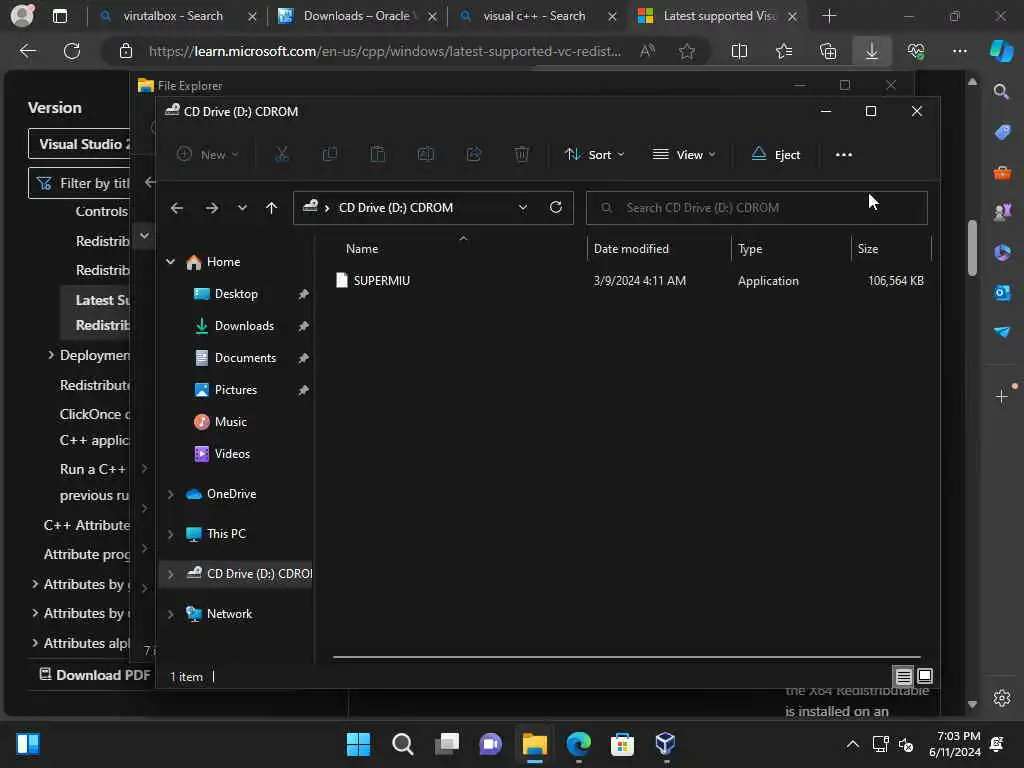Viewport: 1024px width, 768px height.
Task: Expand the This PC tree node
Action: [x=170, y=534]
